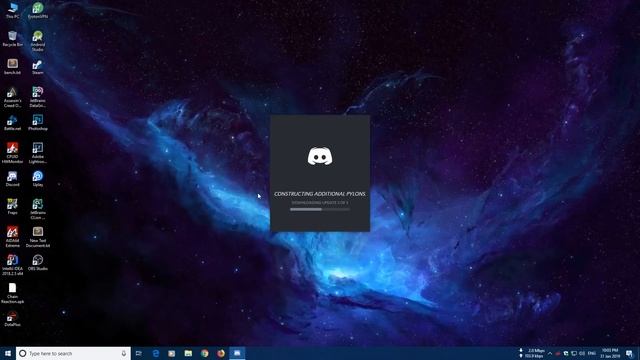The image size is (640, 360).
Task: Open the This PC desktop icon
Action: 12,10
